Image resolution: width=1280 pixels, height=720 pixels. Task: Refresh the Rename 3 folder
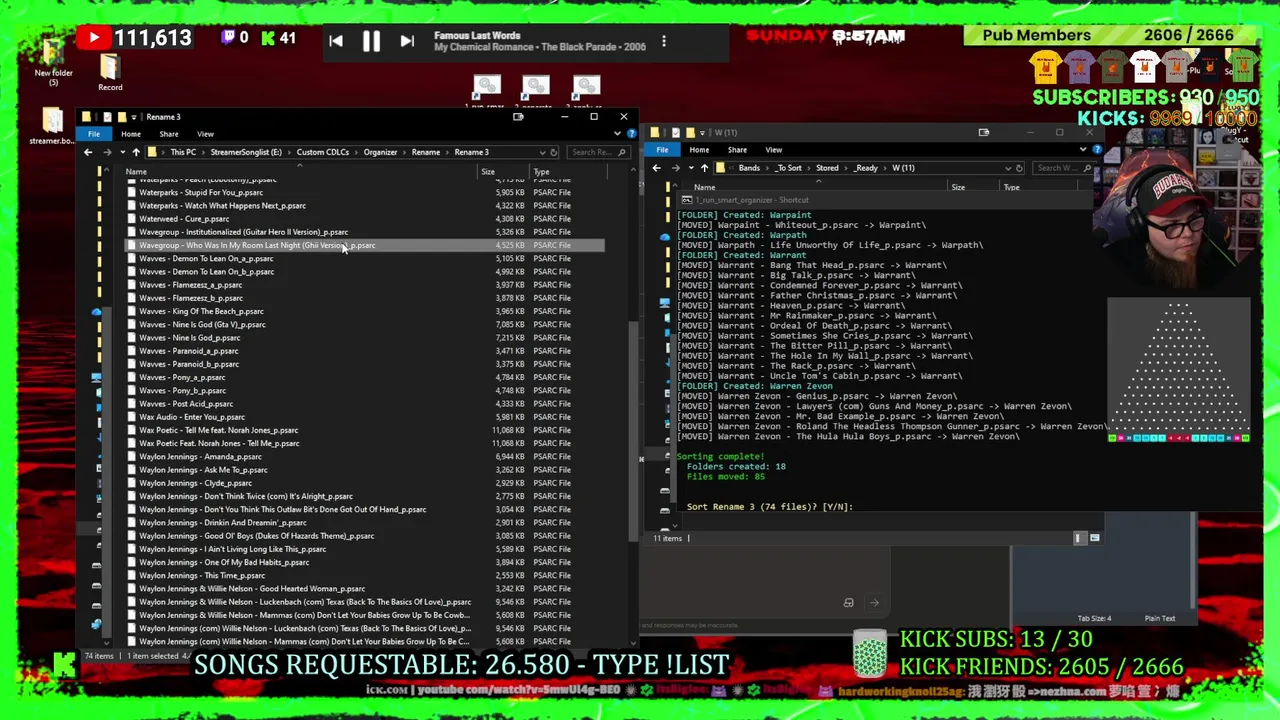click(x=553, y=152)
